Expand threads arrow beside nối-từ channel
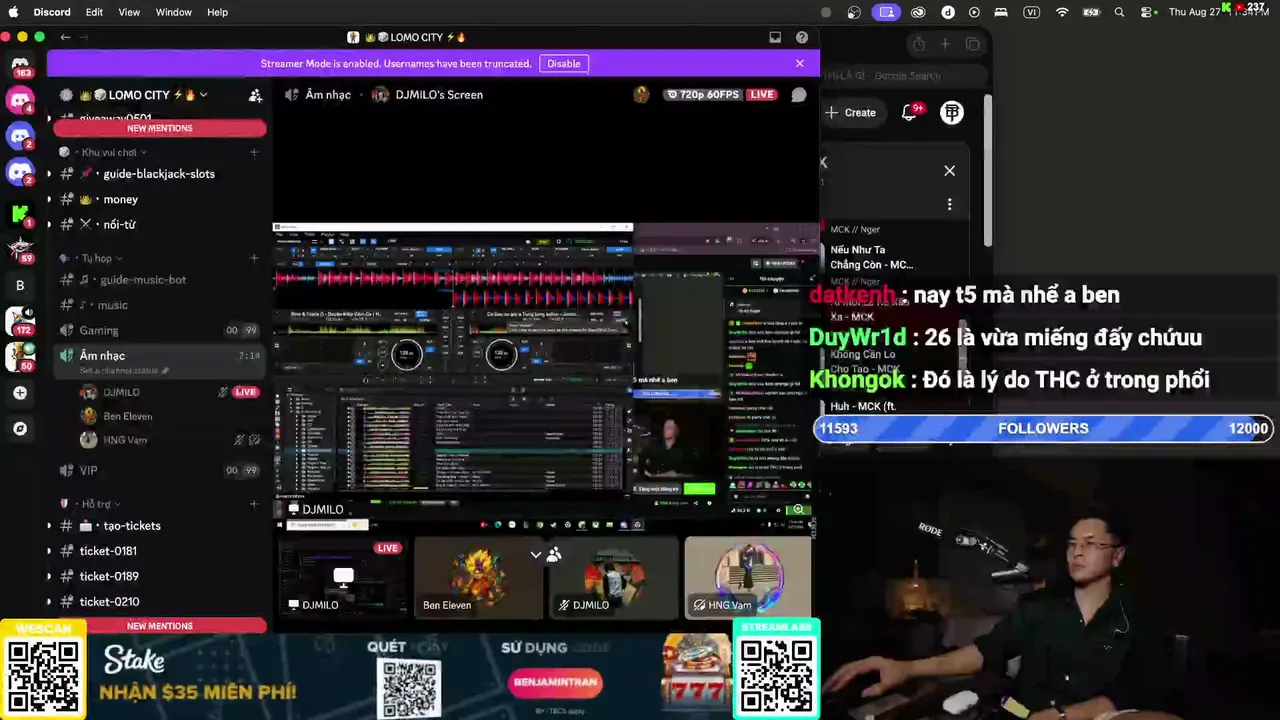 pyautogui.click(x=49, y=225)
